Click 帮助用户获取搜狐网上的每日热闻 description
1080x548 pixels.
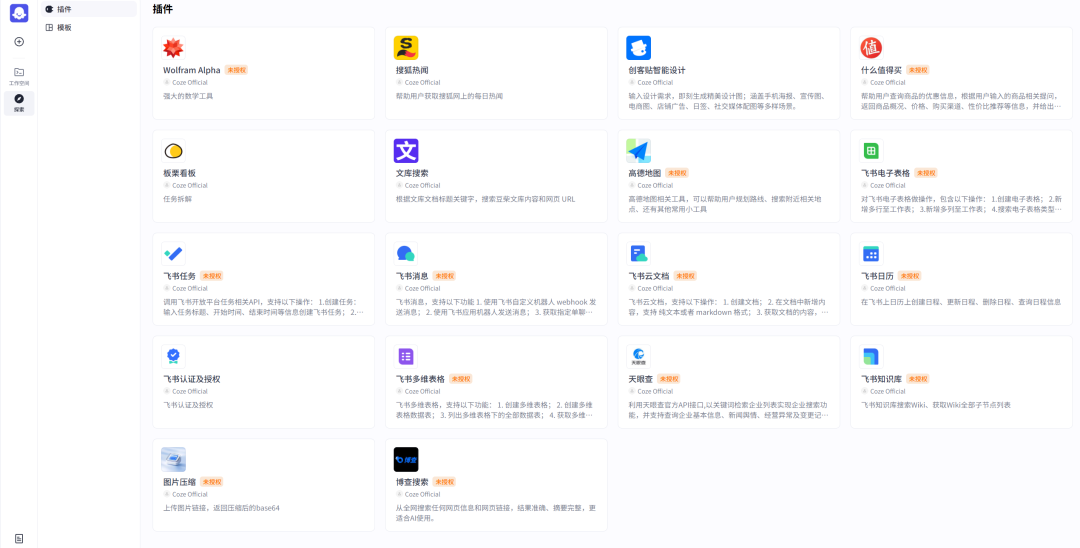[449, 96]
